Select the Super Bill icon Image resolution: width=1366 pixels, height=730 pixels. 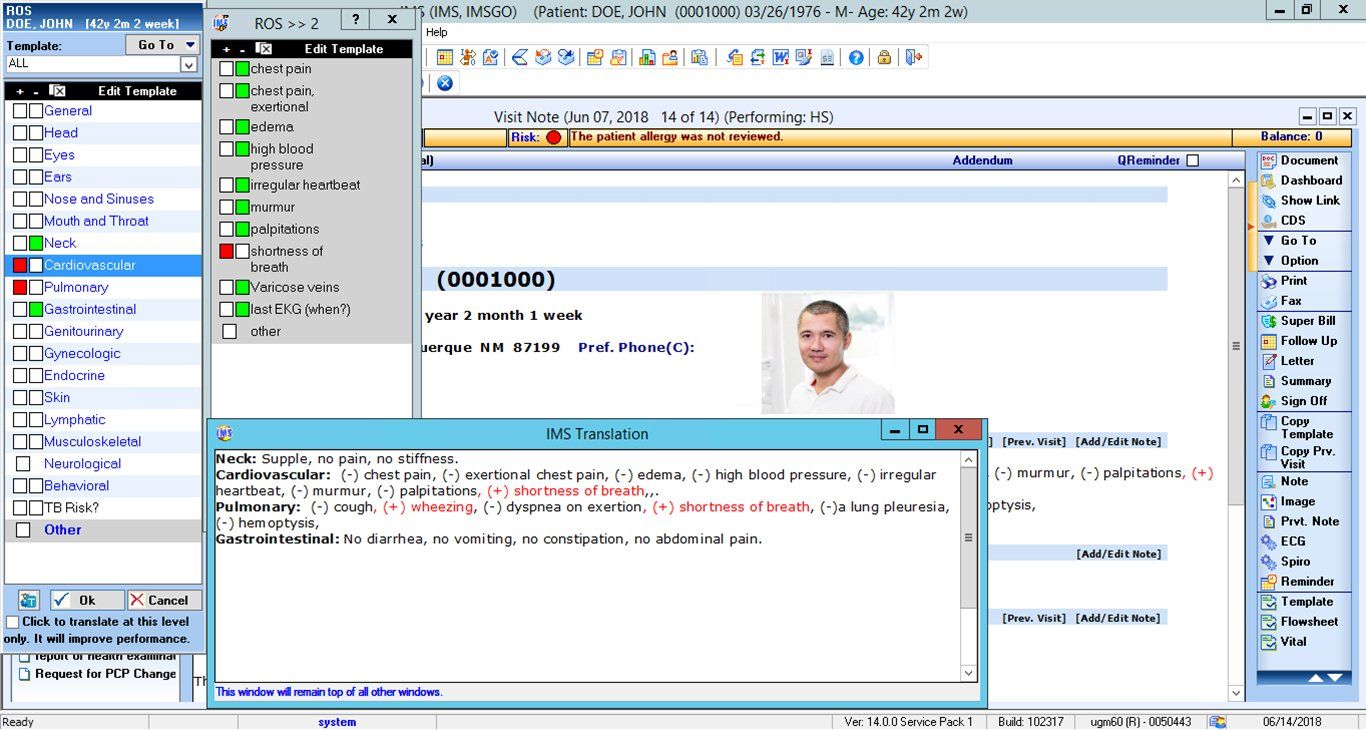pyautogui.click(x=1298, y=321)
